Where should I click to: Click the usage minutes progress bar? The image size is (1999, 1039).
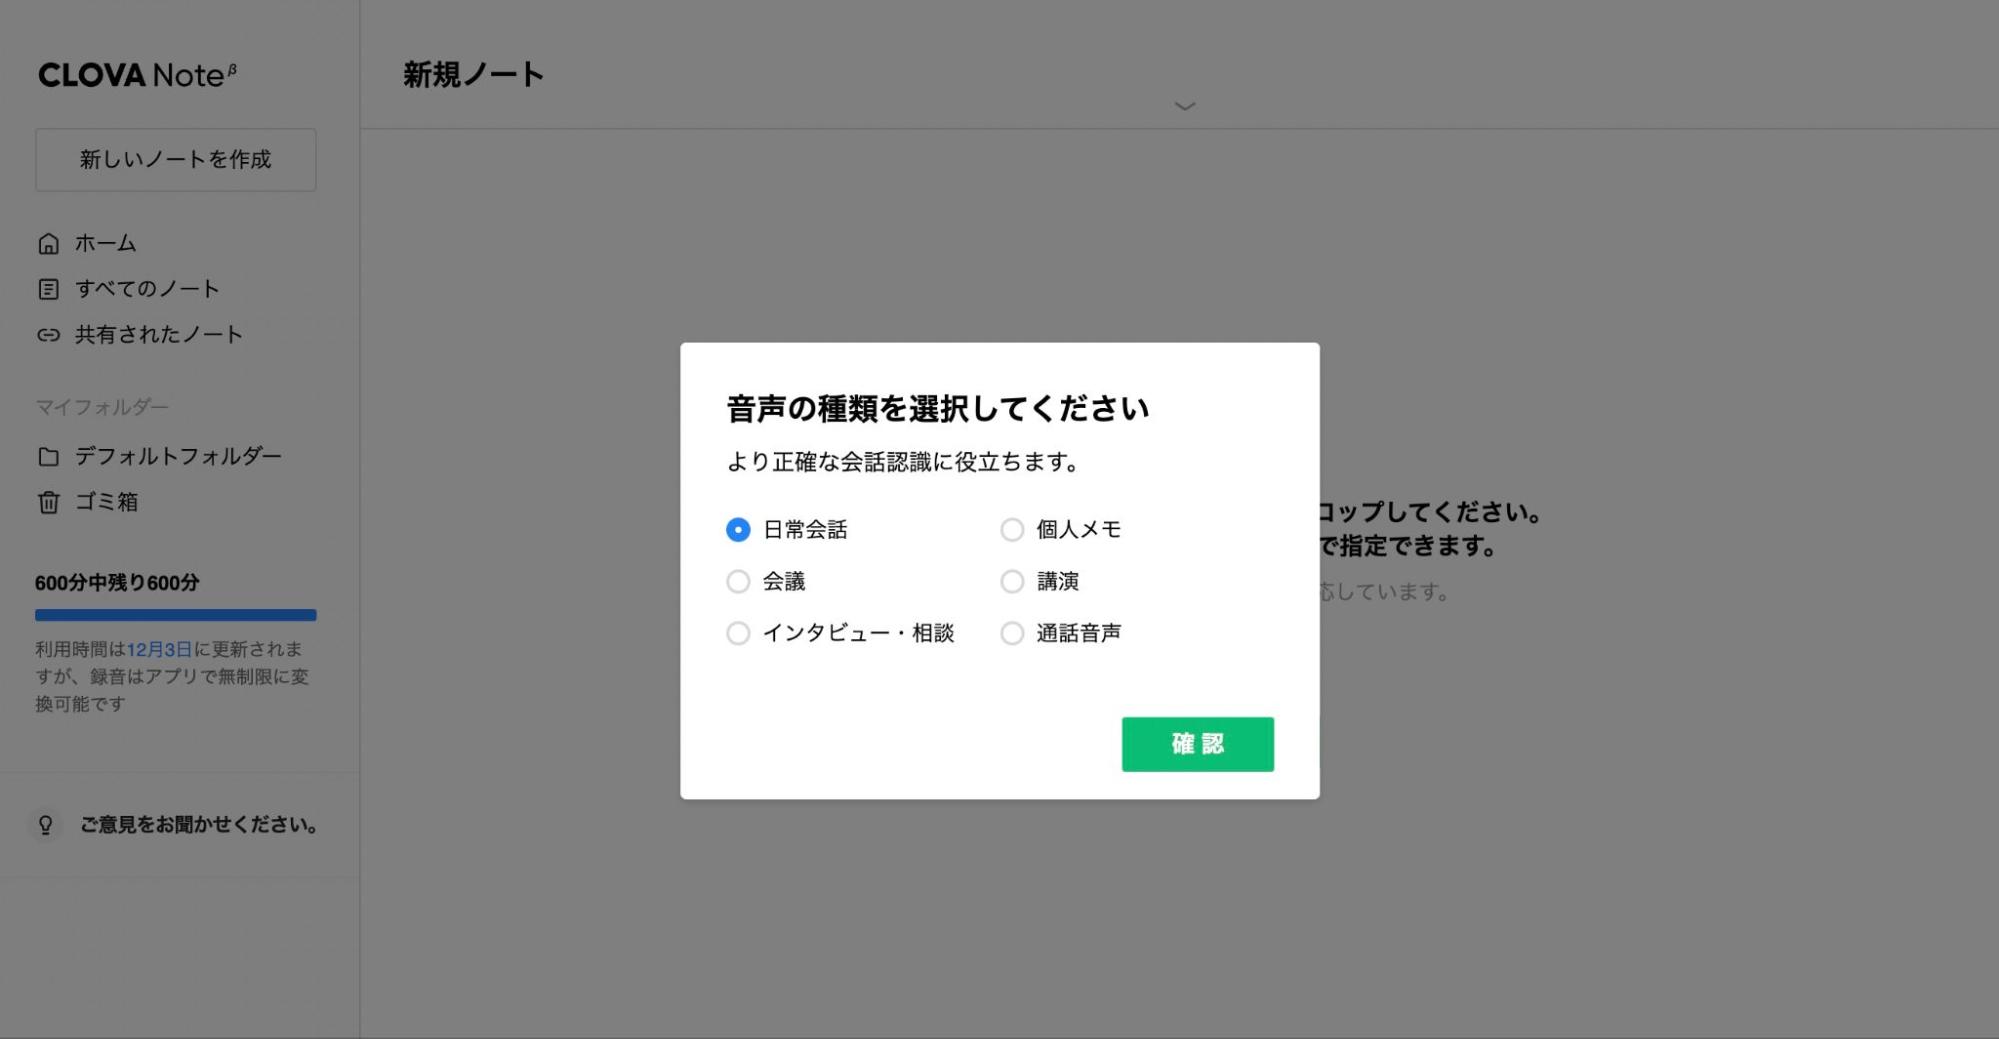[176, 615]
